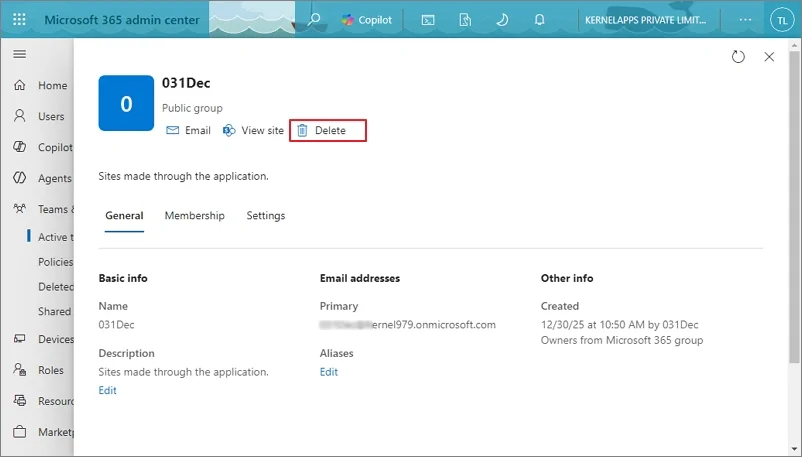
Task: Open View site for the group
Action: tap(253, 130)
